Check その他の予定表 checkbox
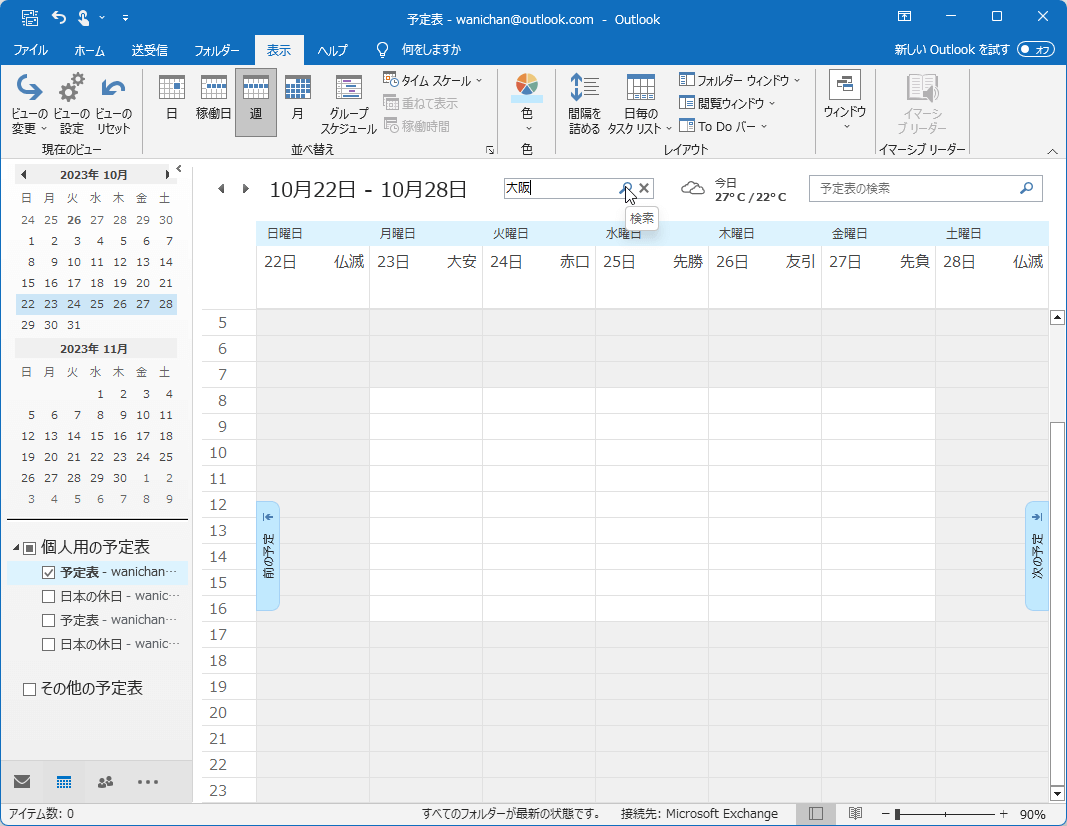This screenshot has width=1067, height=826. click(29, 689)
